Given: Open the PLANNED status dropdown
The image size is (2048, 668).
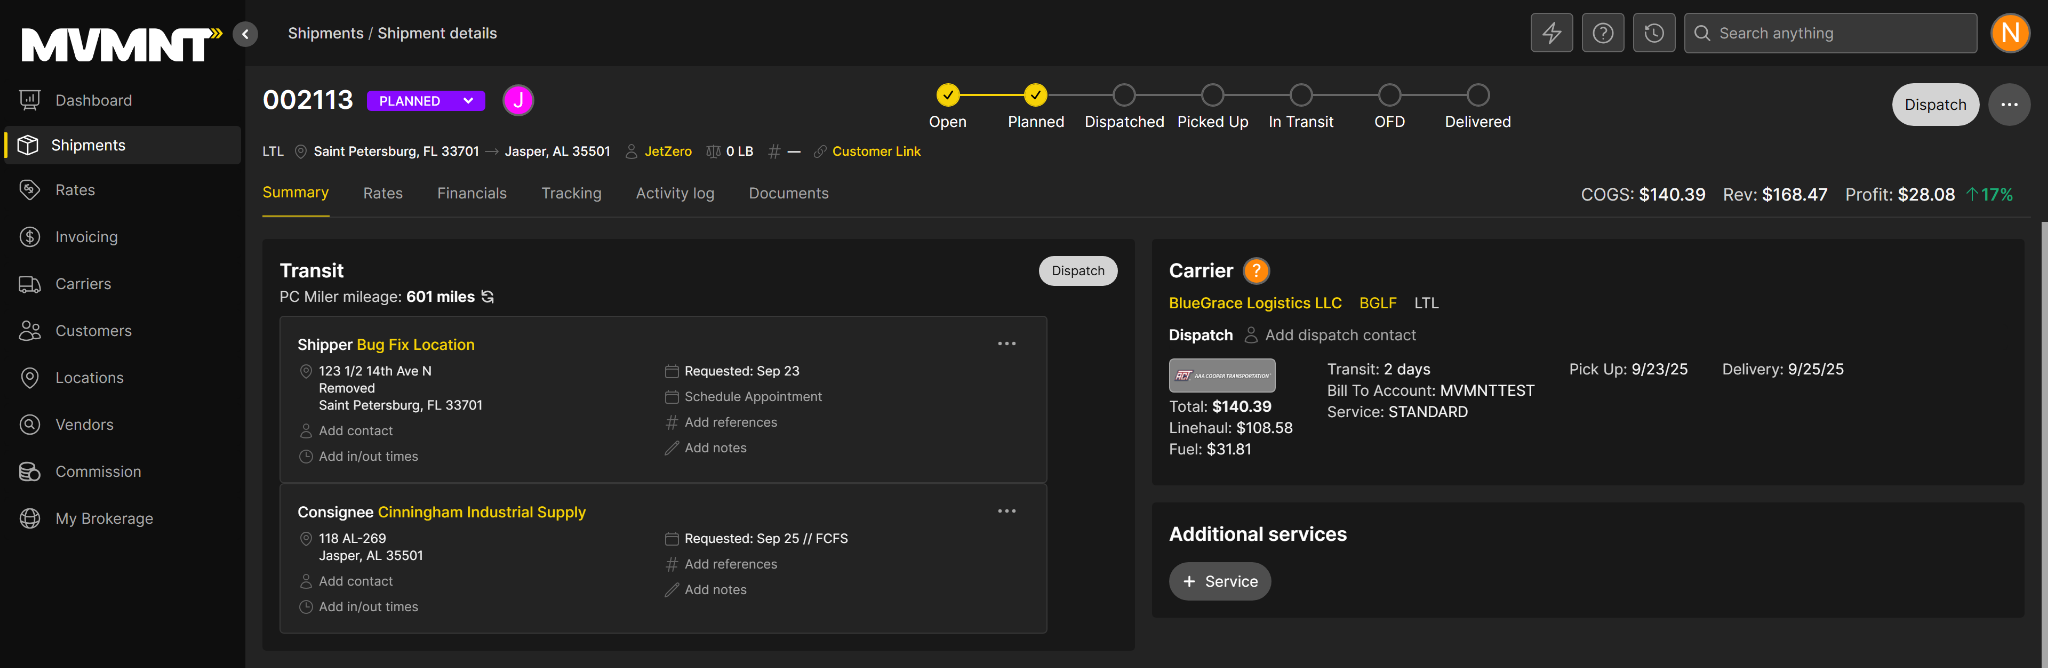Looking at the screenshot, I should click(x=425, y=101).
